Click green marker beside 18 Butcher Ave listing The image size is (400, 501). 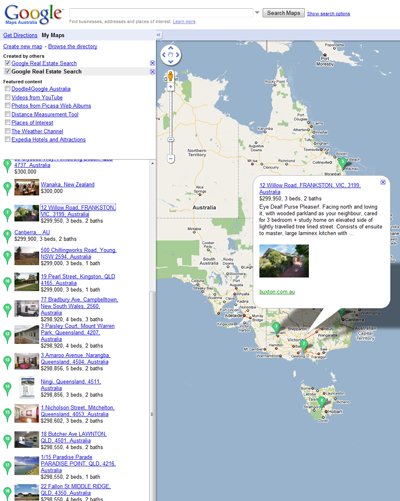[7, 441]
